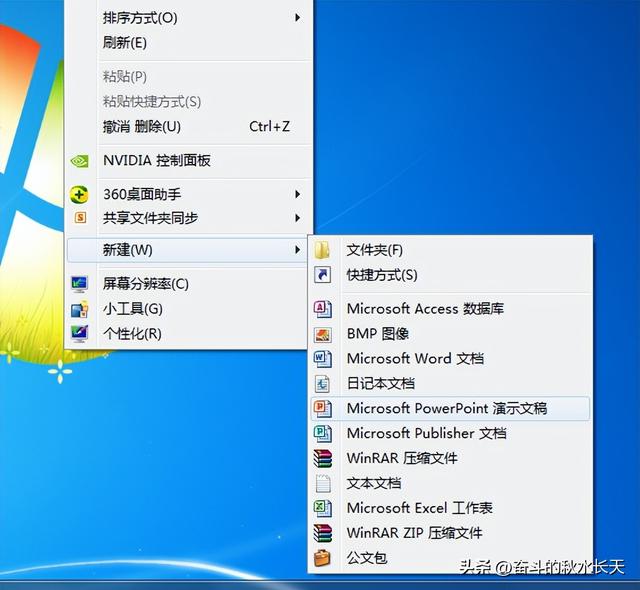Click the WinRAR ZIP 压缩文件 icon
Screen dimensions: 640x590
click(322, 533)
